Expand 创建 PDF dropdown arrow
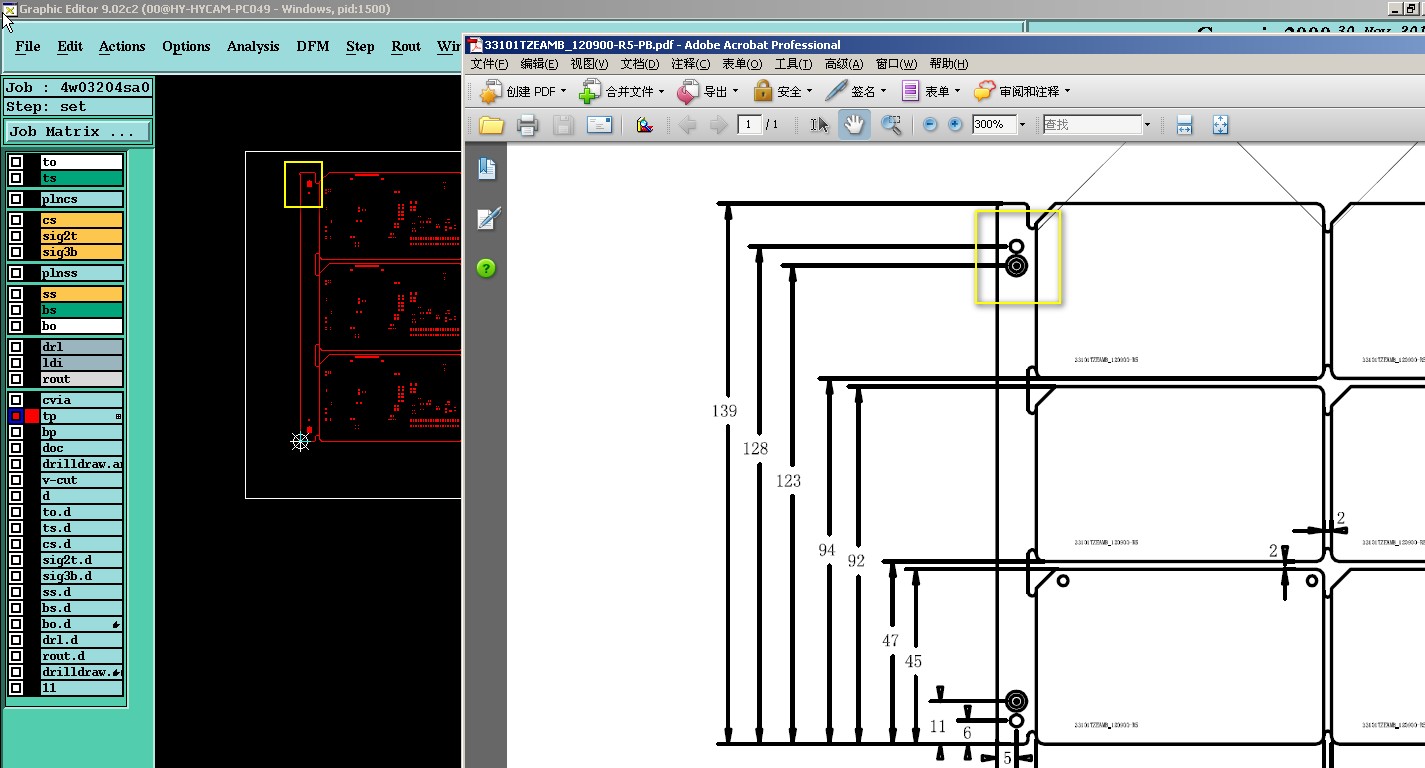Viewport: 1425px width, 768px height. (563, 92)
